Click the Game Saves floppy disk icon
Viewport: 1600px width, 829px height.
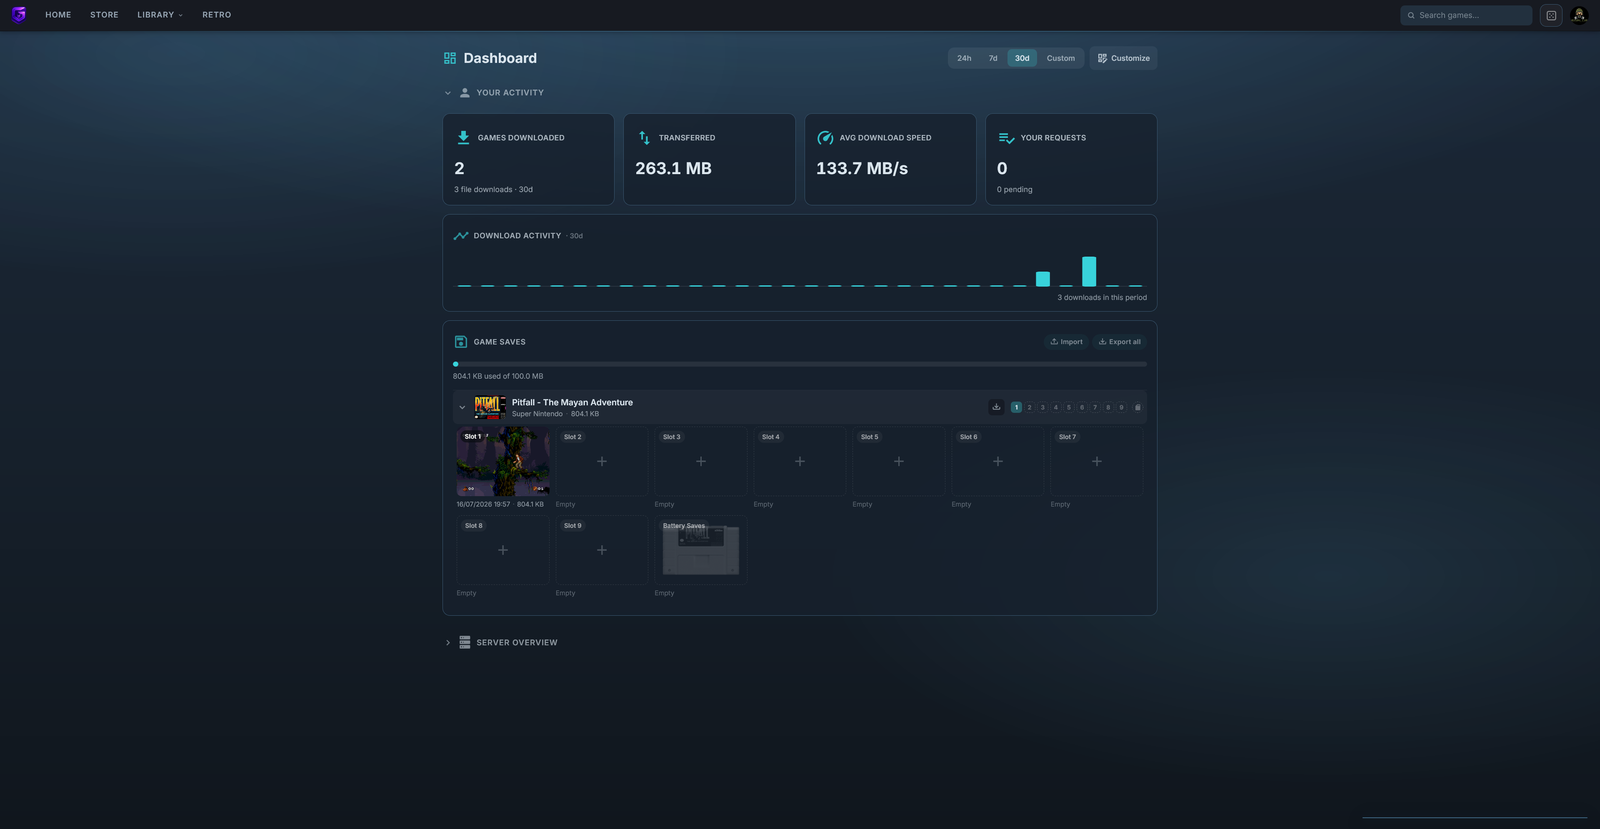click(x=461, y=342)
